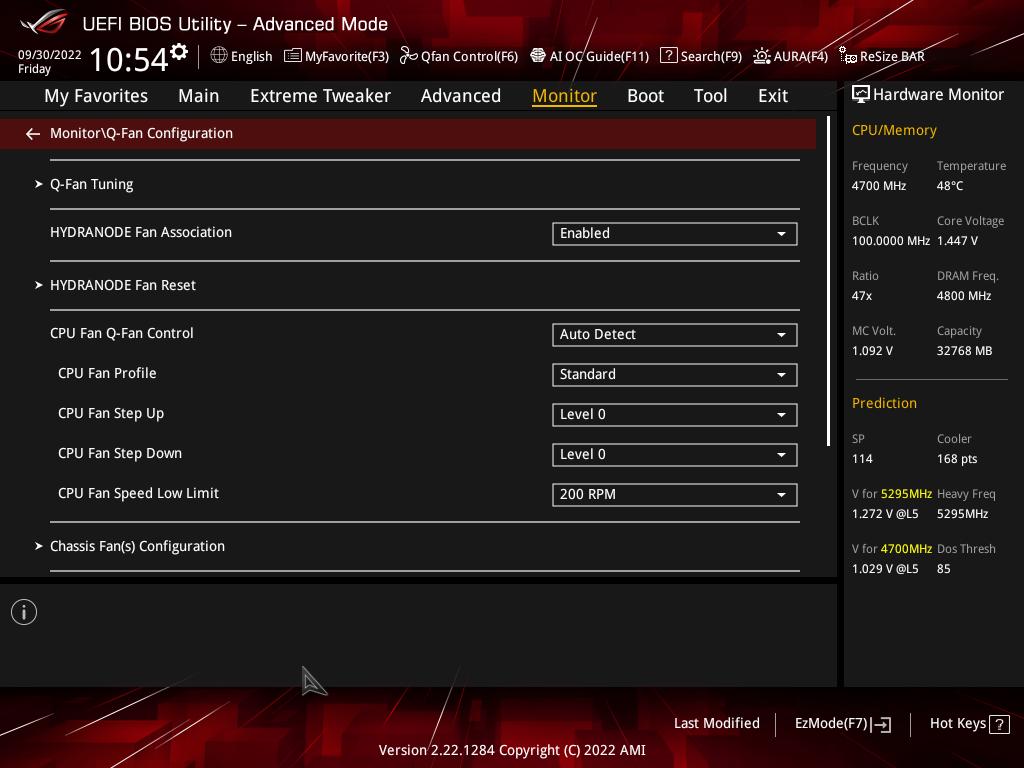Click the EzMode(F7) switch button
This screenshot has width=1024, height=768.
point(842,724)
